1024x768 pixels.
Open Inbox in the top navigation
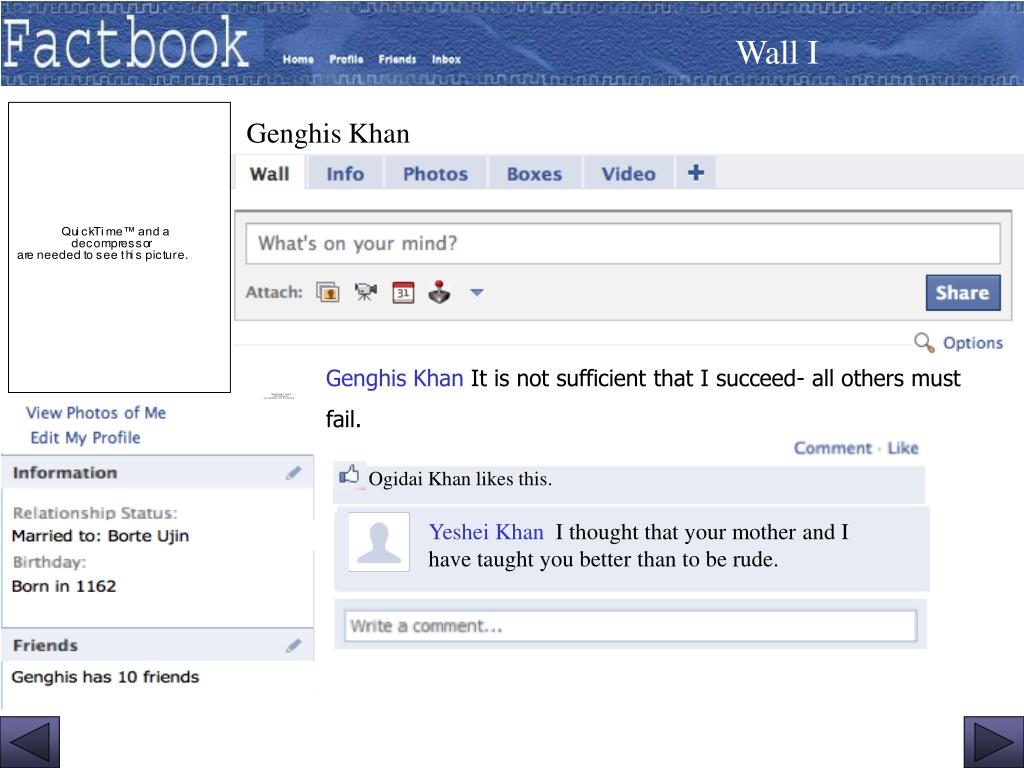(446, 59)
